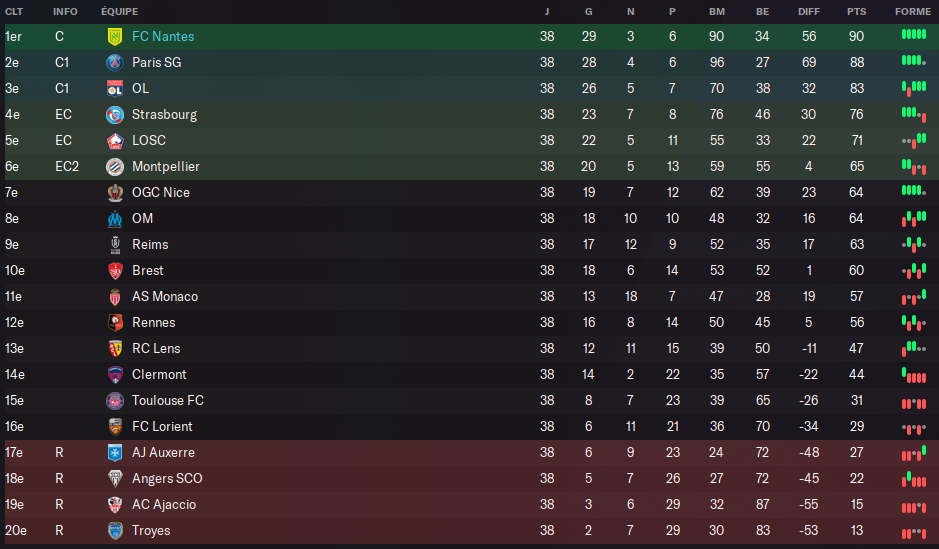Click FC Nantes form indicator bars

(913, 35)
